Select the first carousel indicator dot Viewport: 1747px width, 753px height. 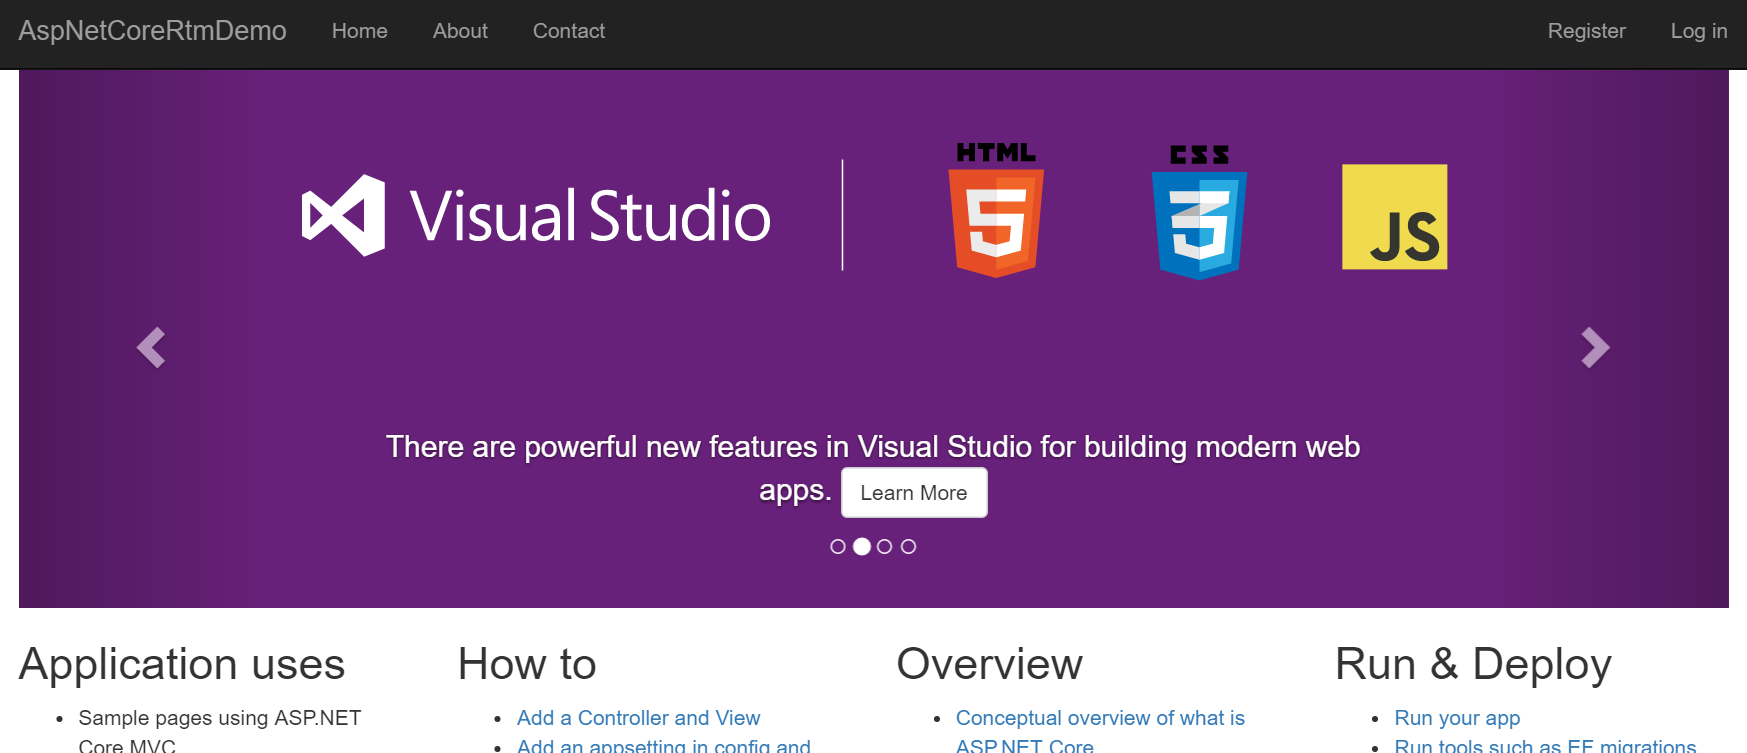point(838,547)
